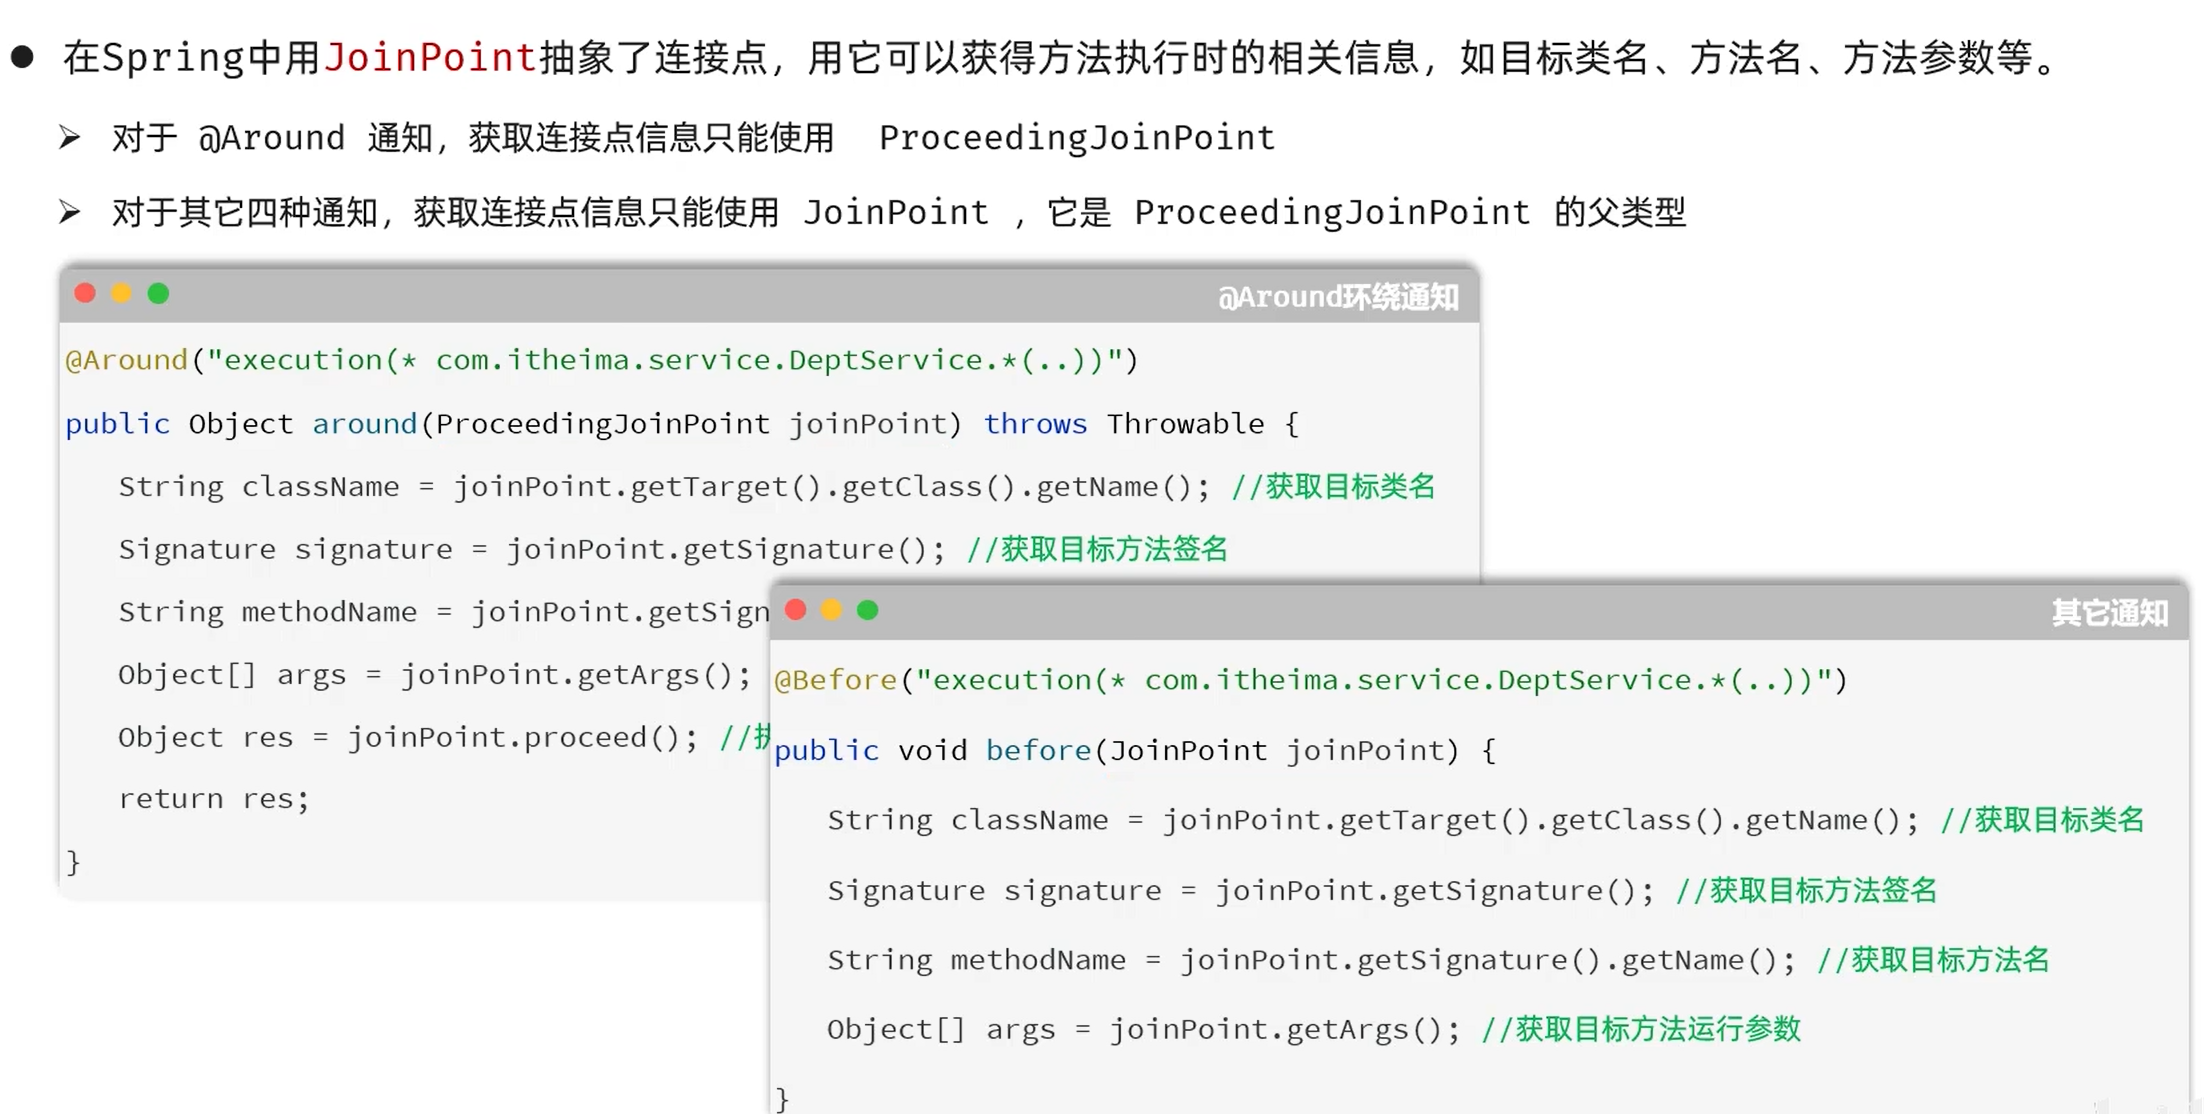Click the @Before annotation in code
The height and width of the screenshot is (1114, 2204).
(x=835, y=680)
